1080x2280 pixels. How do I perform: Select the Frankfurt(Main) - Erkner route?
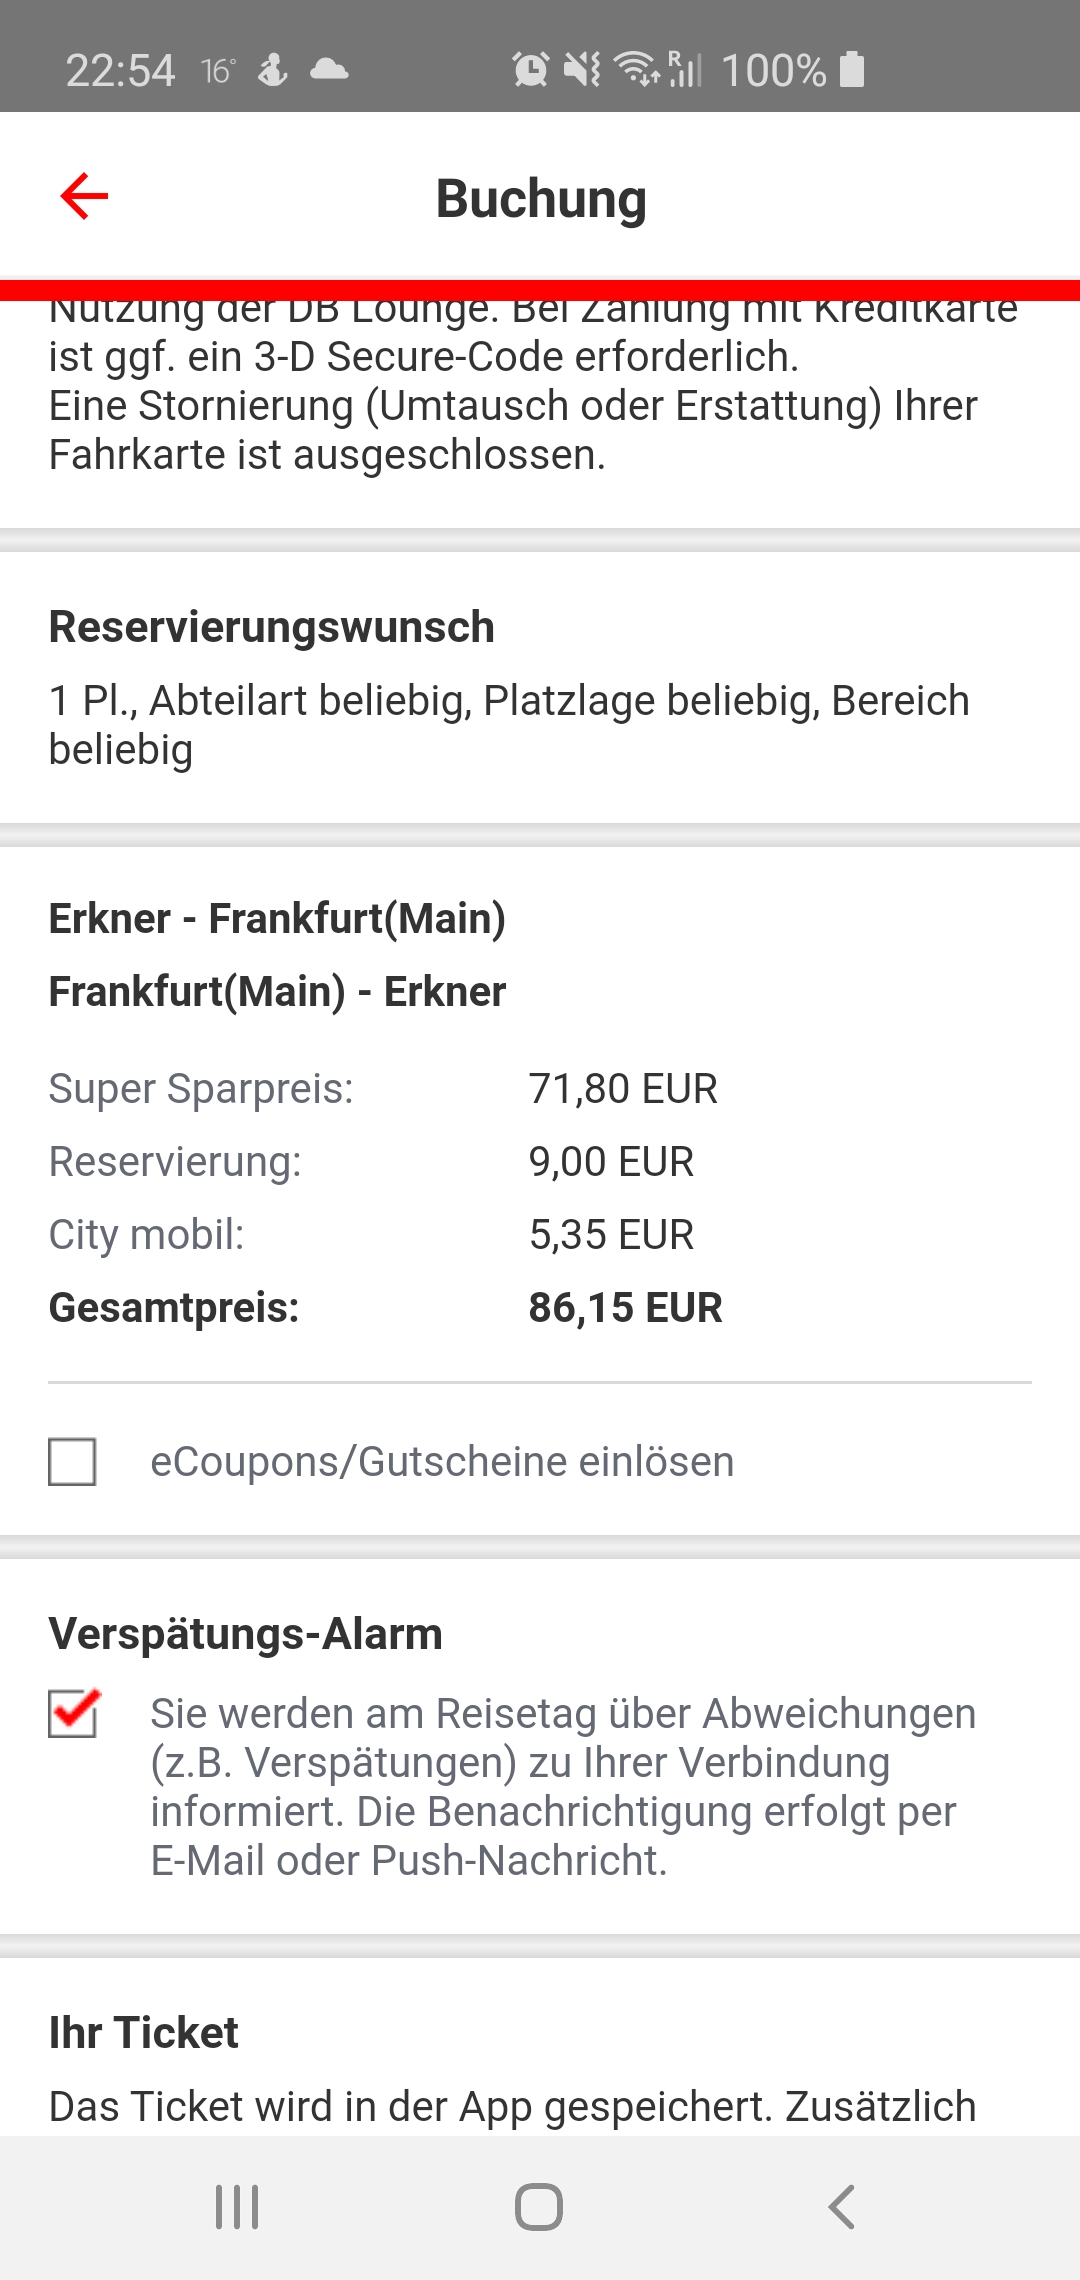point(277,992)
